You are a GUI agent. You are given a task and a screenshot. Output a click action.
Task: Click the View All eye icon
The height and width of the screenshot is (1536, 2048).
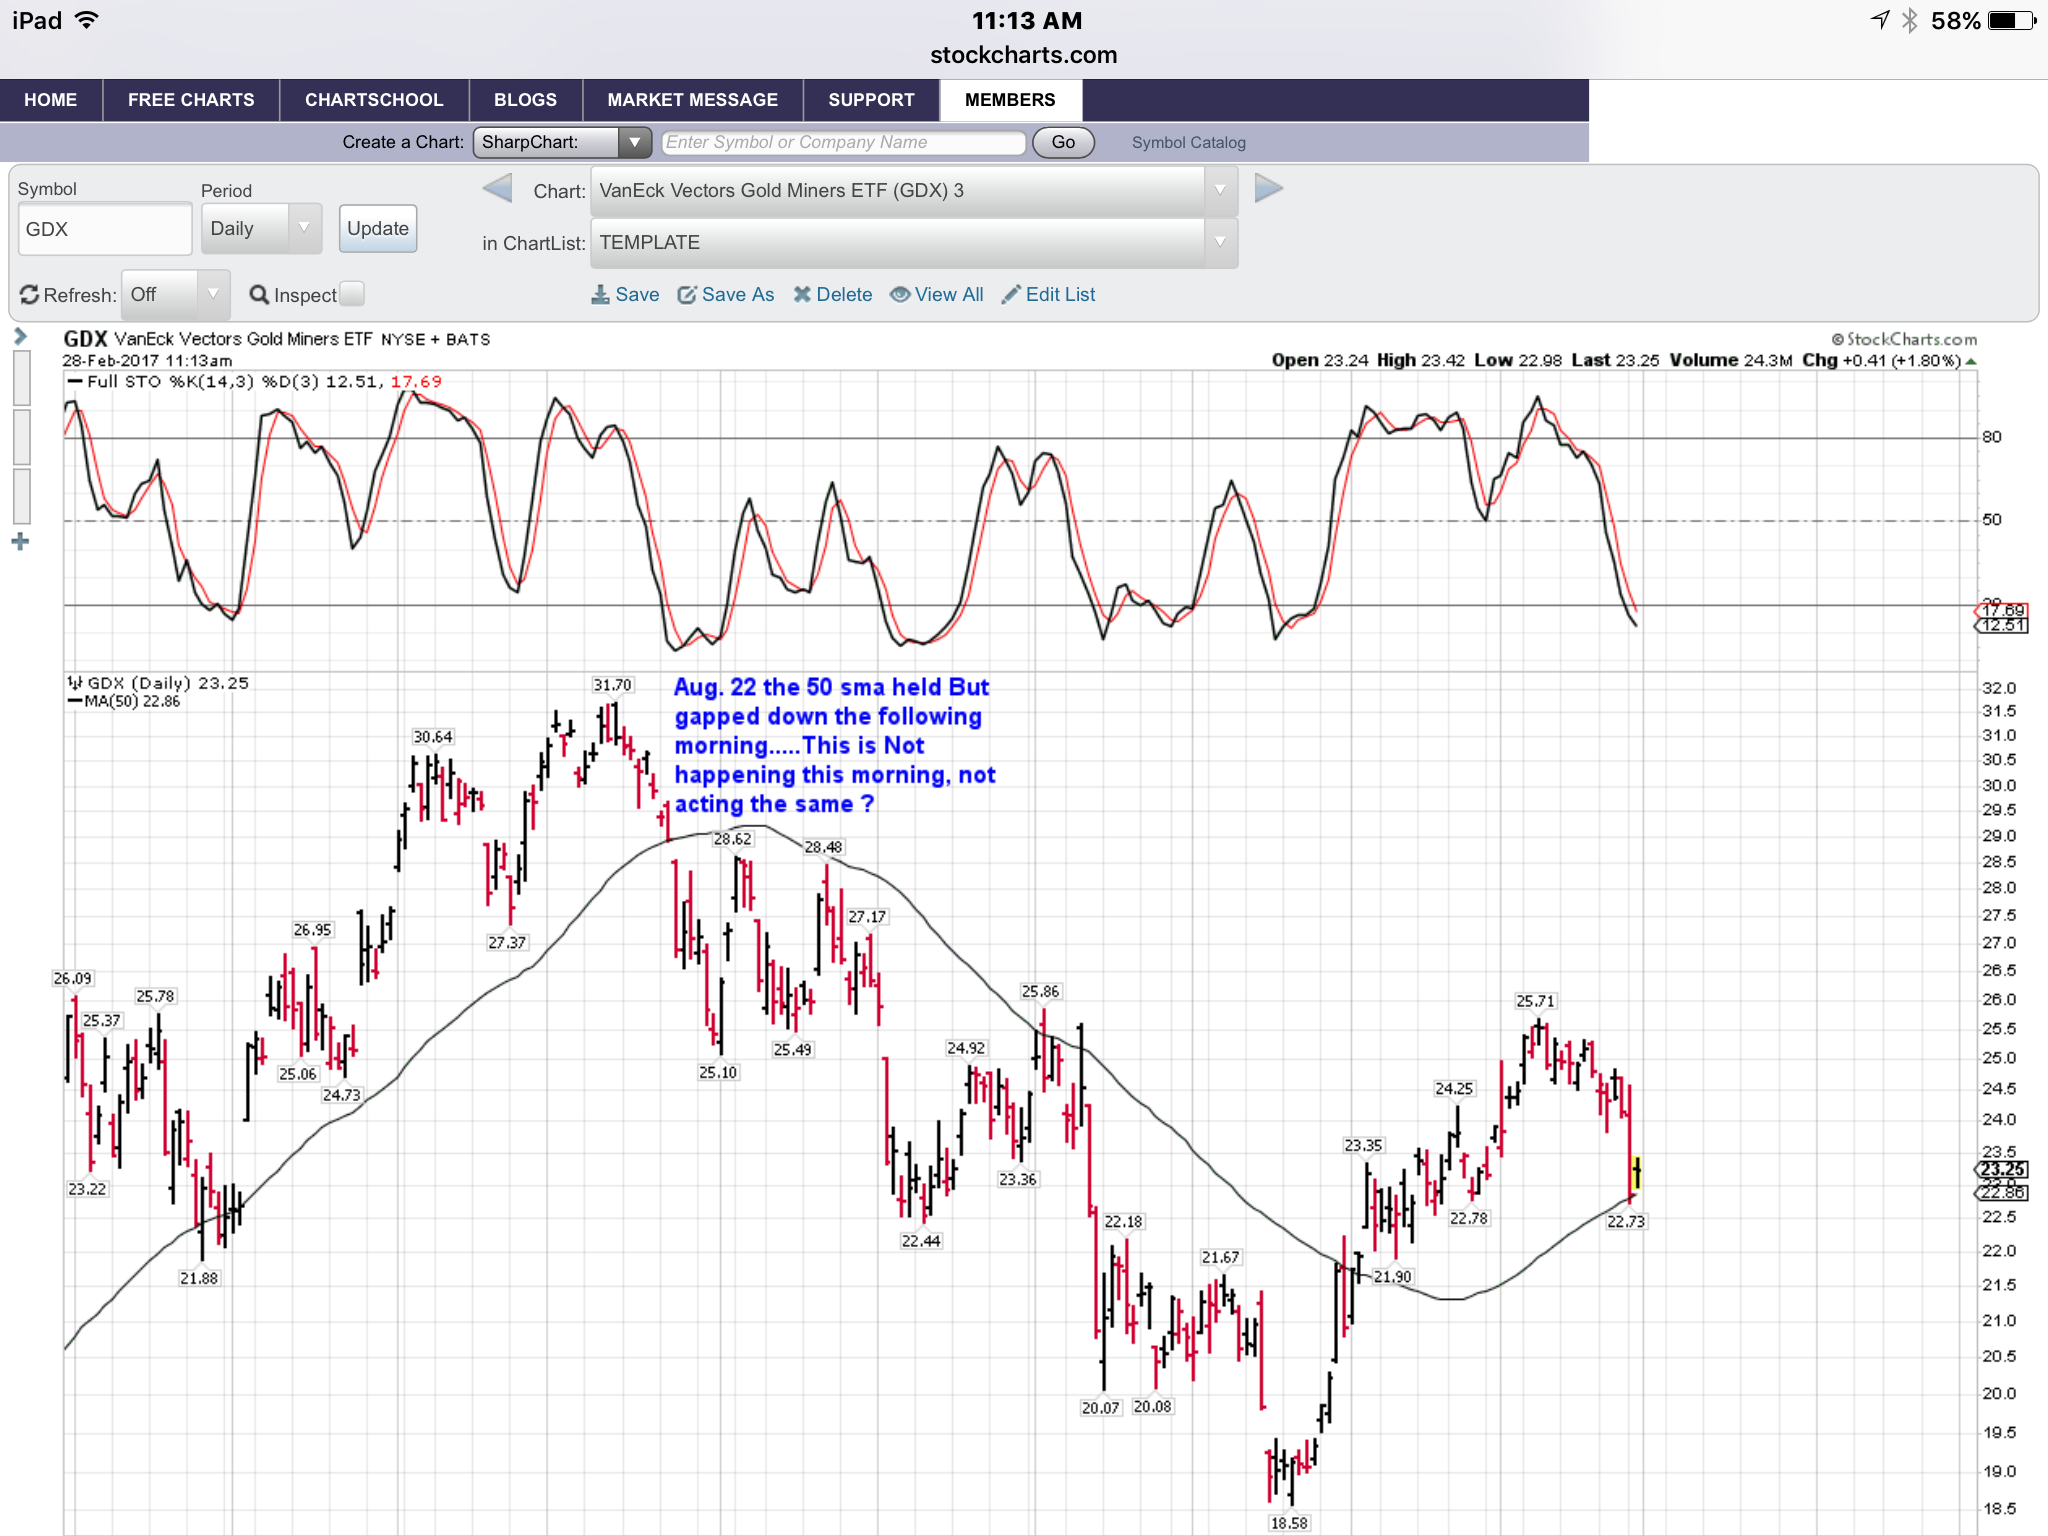pyautogui.click(x=899, y=295)
